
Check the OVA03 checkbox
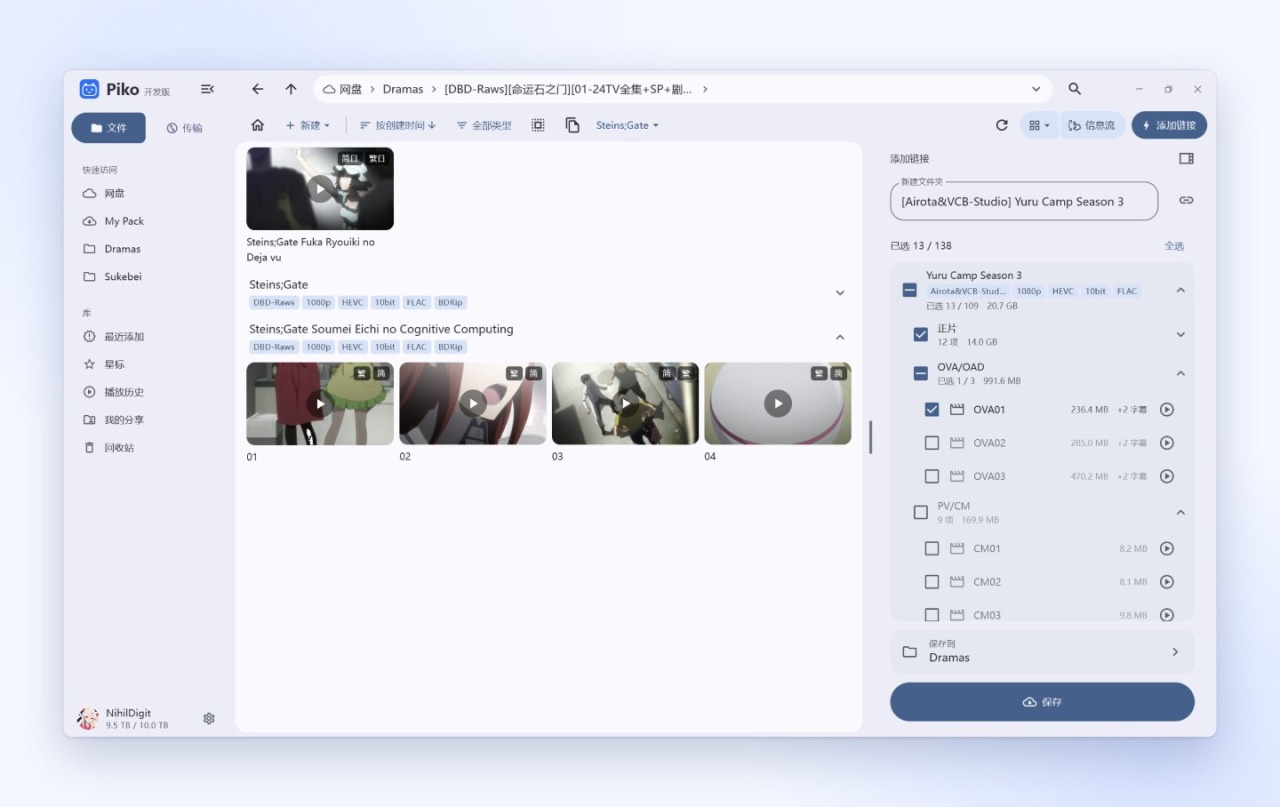point(932,476)
